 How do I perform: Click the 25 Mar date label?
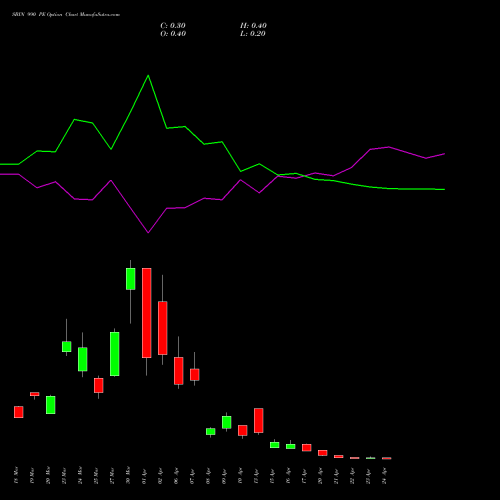[96, 475]
